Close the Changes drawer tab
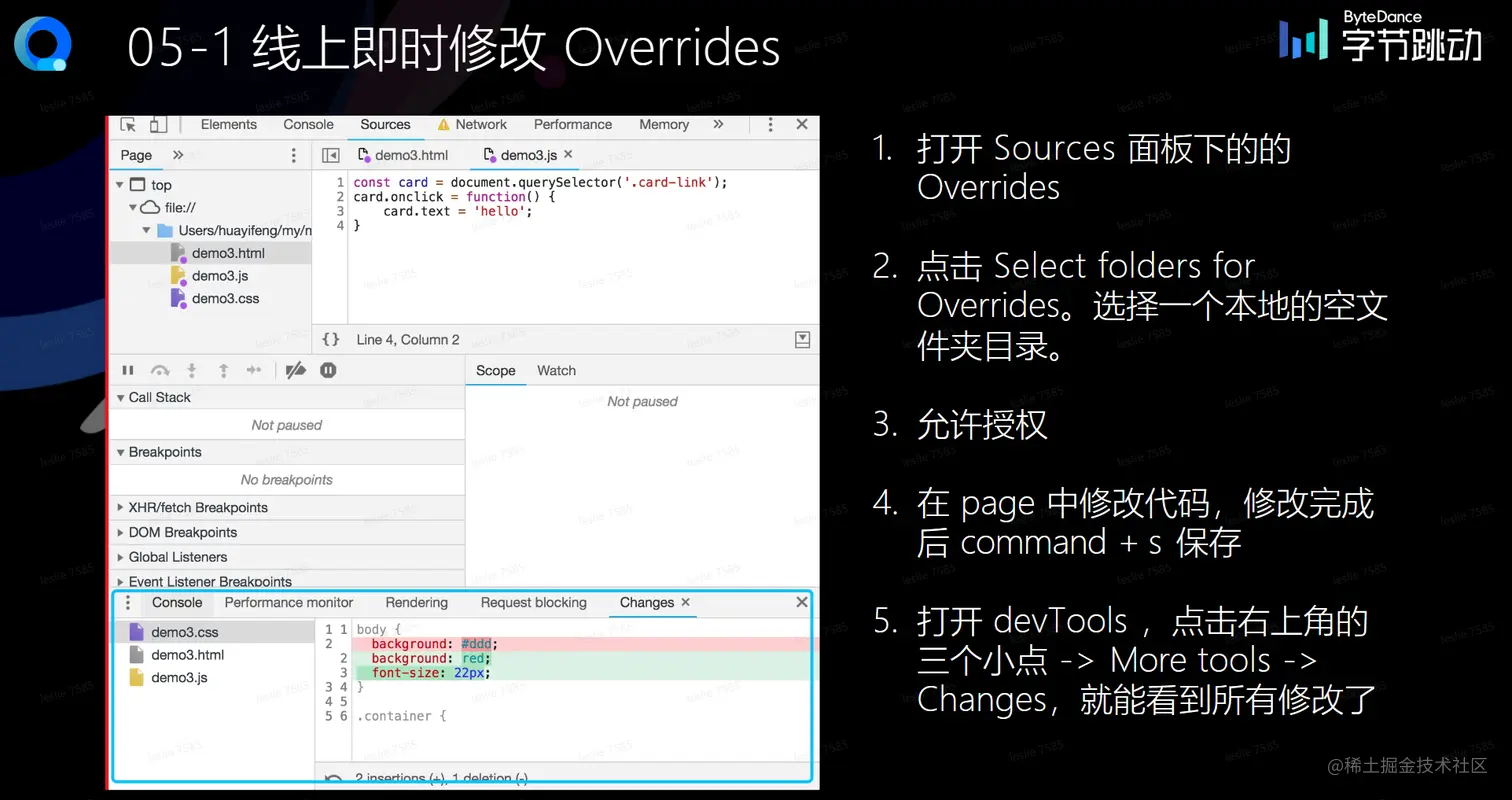Viewport: 1512px width, 800px height. click(685, 602)
